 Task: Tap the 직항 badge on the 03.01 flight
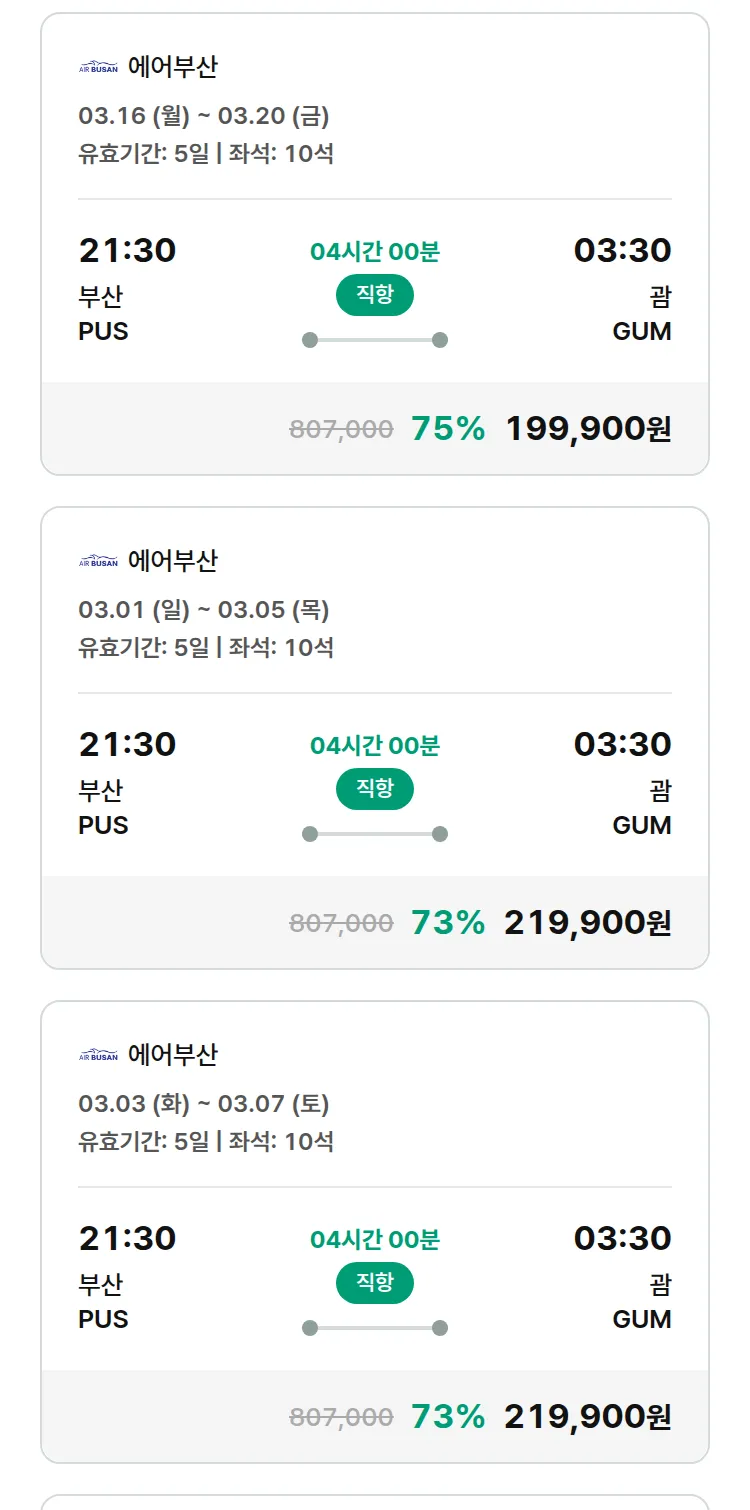374,789
